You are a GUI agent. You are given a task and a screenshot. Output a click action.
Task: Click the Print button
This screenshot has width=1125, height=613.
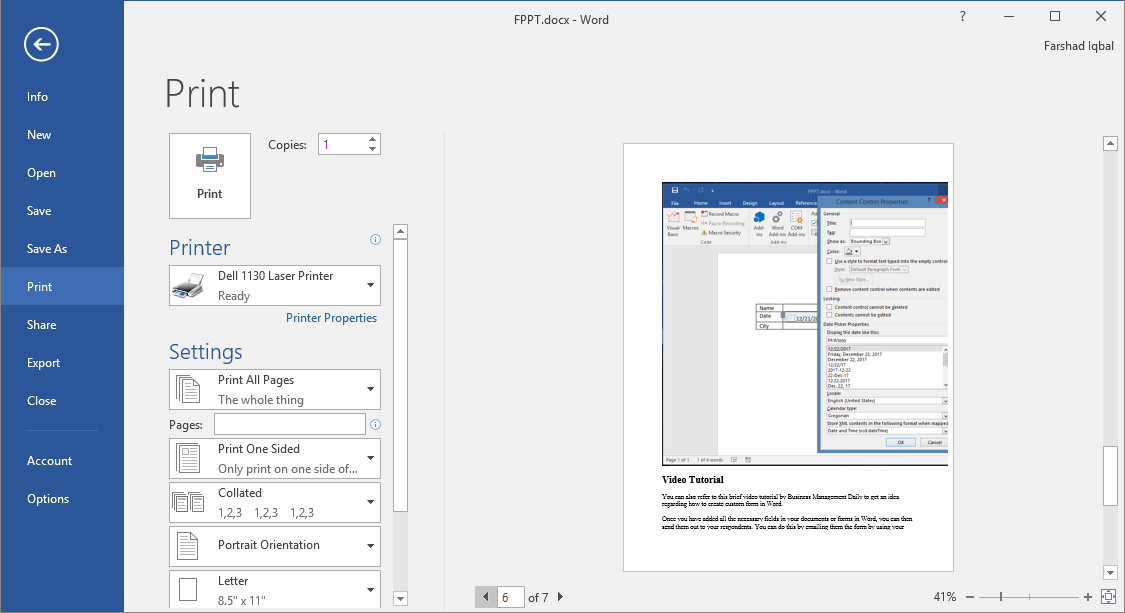click(x=209, y=175)
